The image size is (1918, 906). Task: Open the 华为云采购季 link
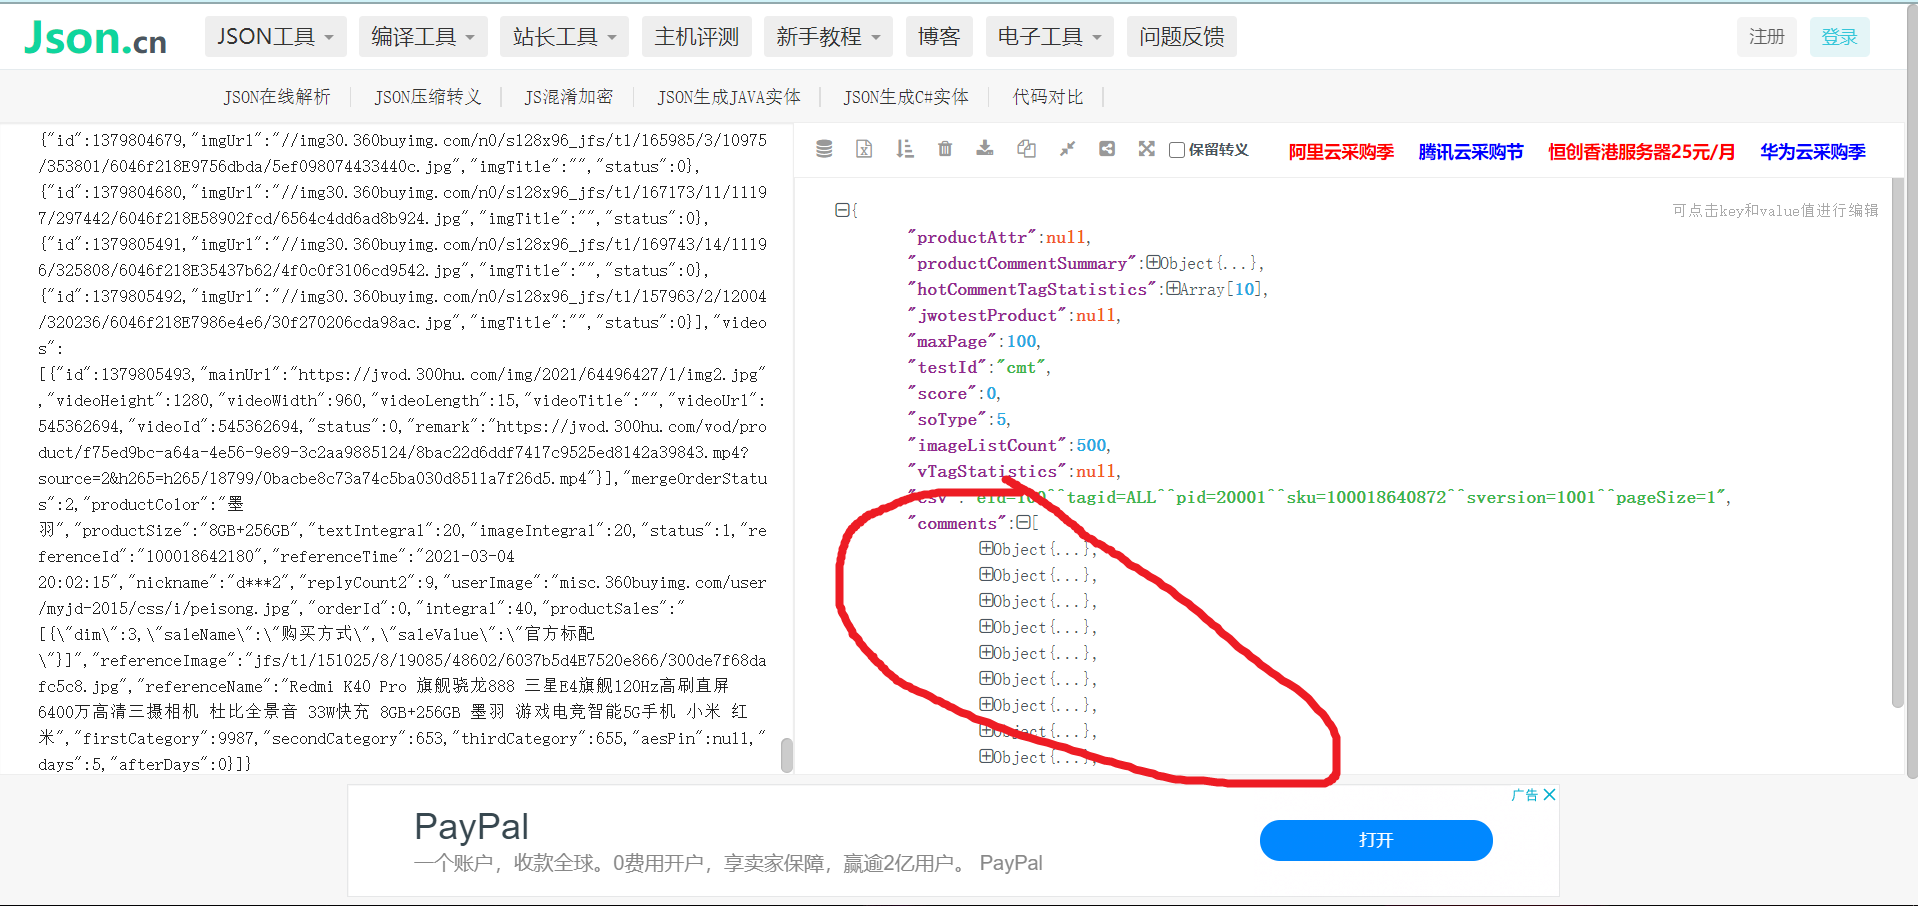pyautogui.click(x=1813, y=152)
